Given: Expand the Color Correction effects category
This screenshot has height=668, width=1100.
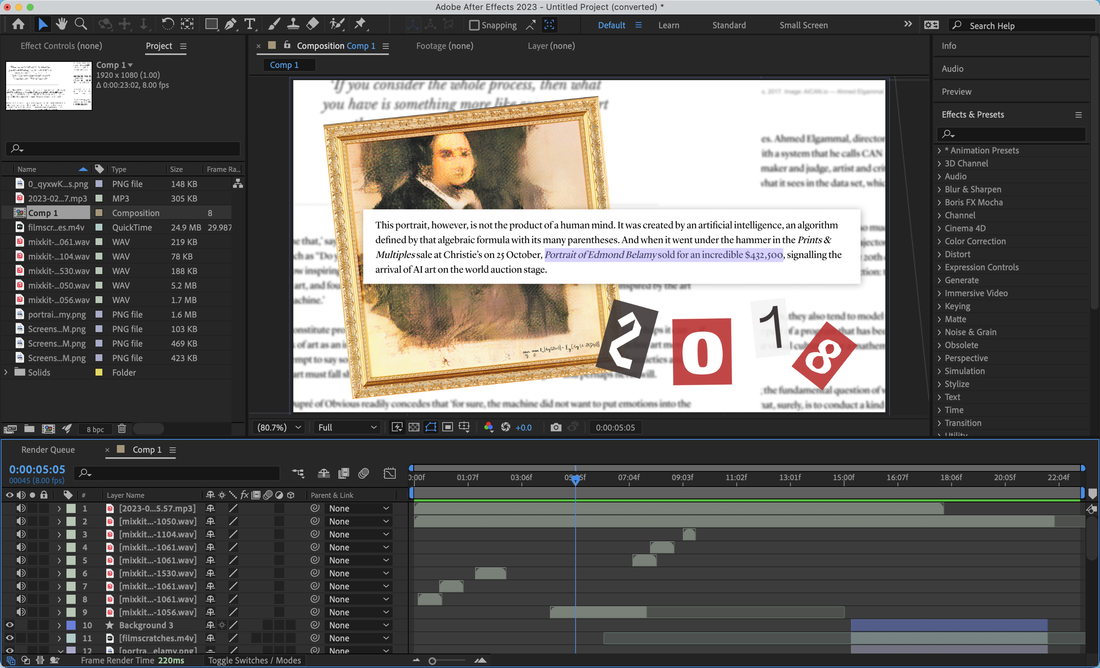Looking at the screenshot, I should pyautogui.click(x=939, y=241).
